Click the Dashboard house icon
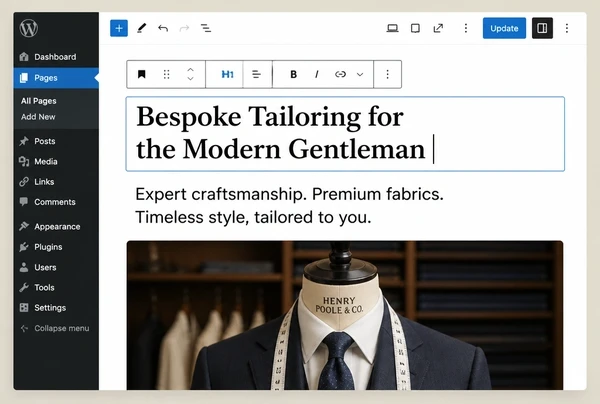 (x=24, y=57)
